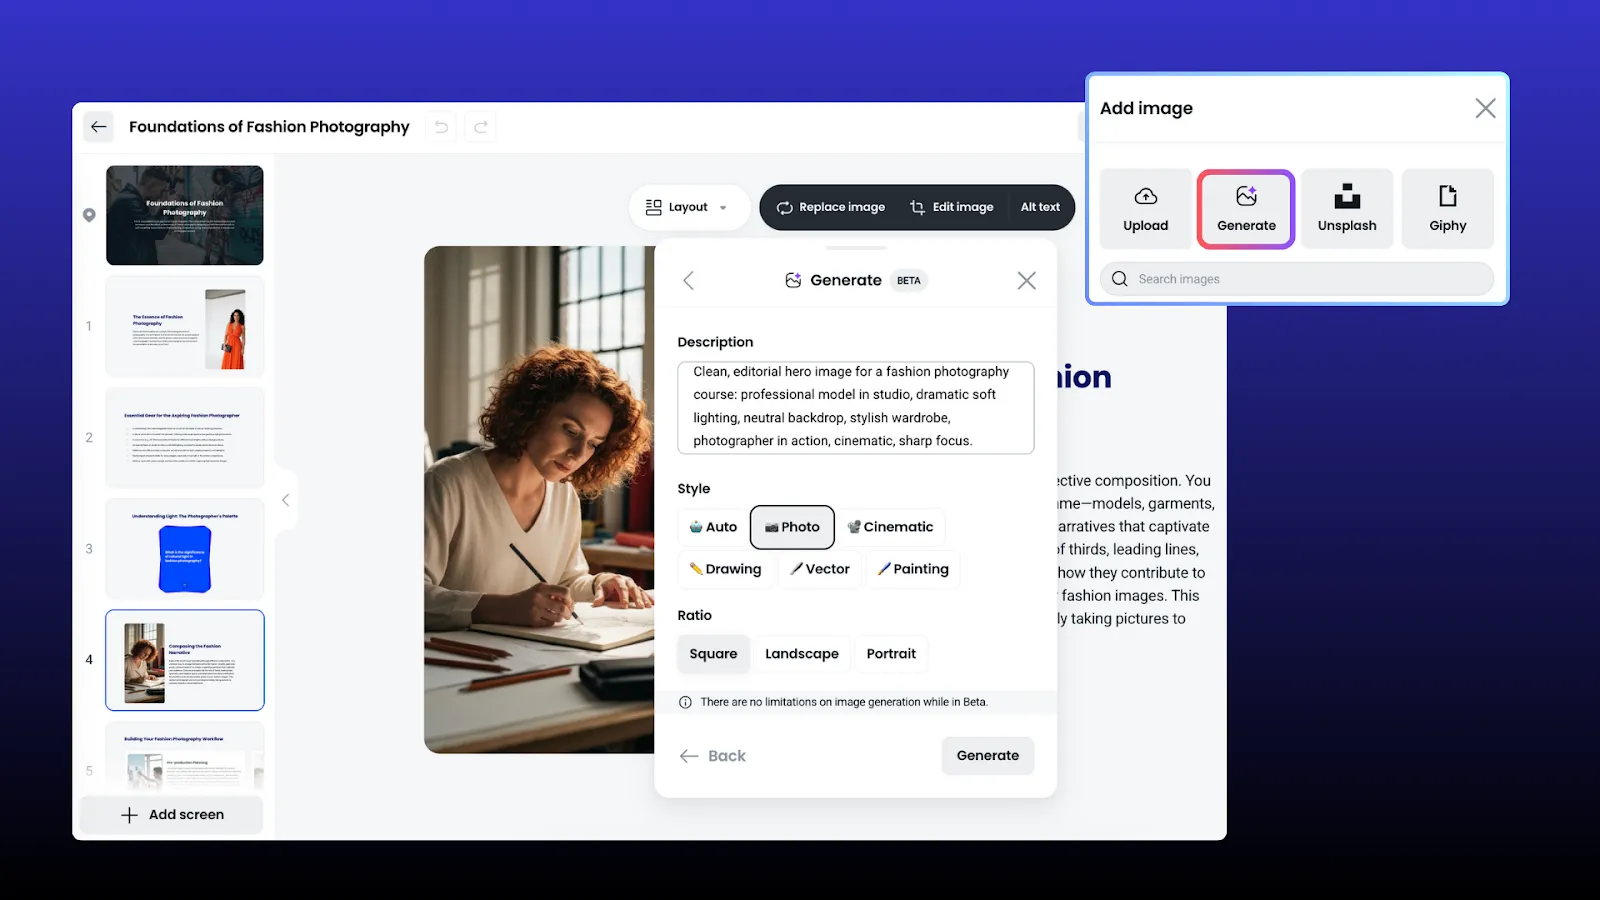Open Giphy image source
Viewport: 1600px width, 900px height.
pyautogui.click(x=1447, y=209)
